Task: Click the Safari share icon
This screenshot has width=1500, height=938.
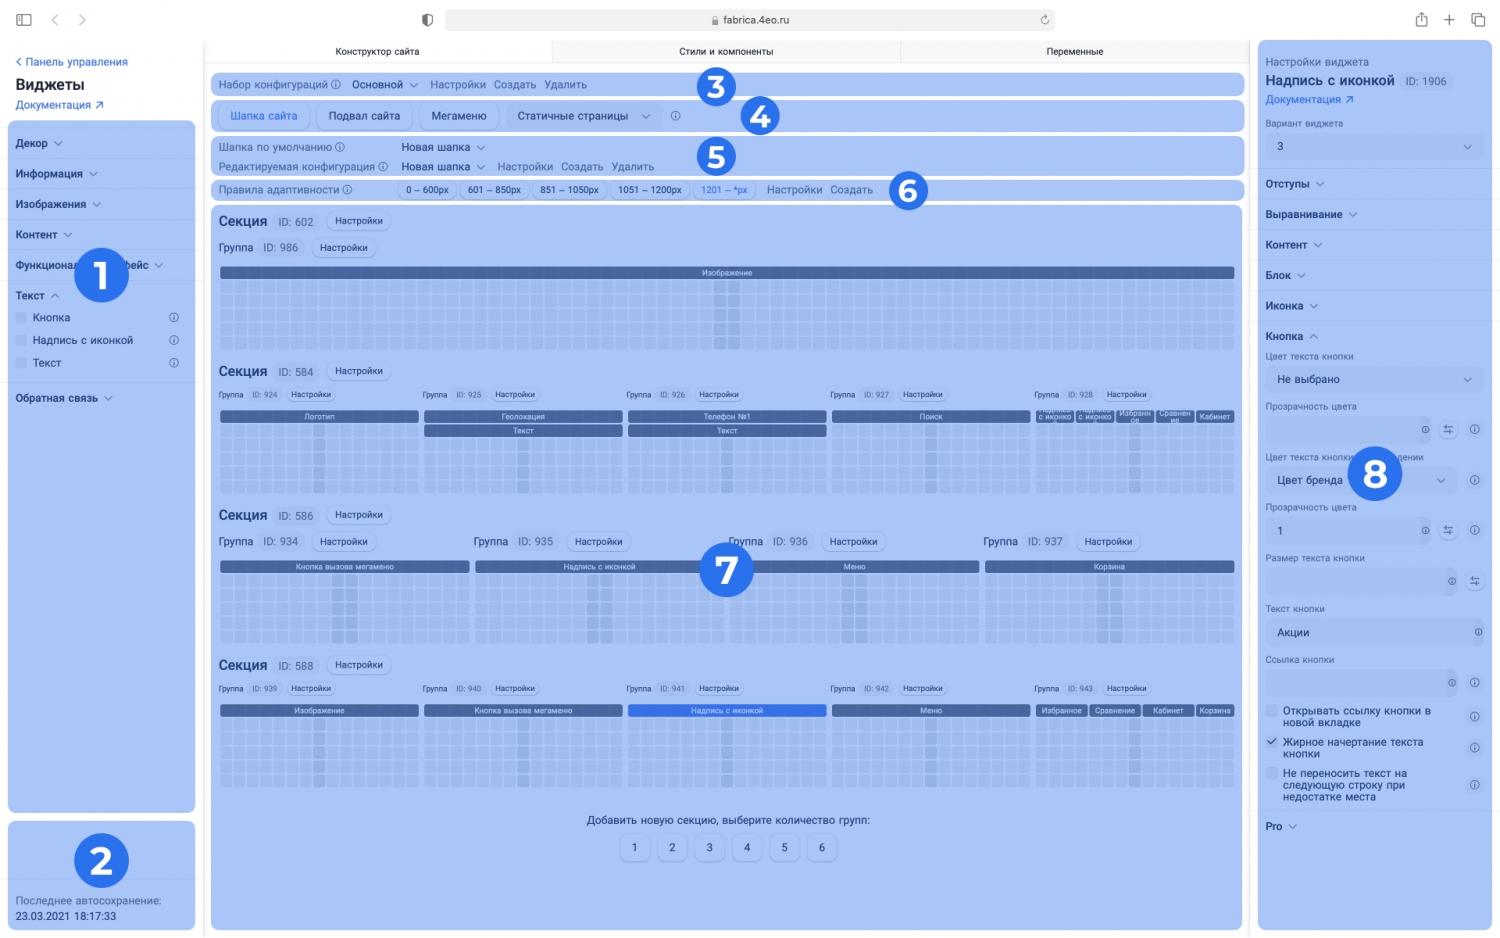Action: pyautogui.click(x=1421, y=20)
